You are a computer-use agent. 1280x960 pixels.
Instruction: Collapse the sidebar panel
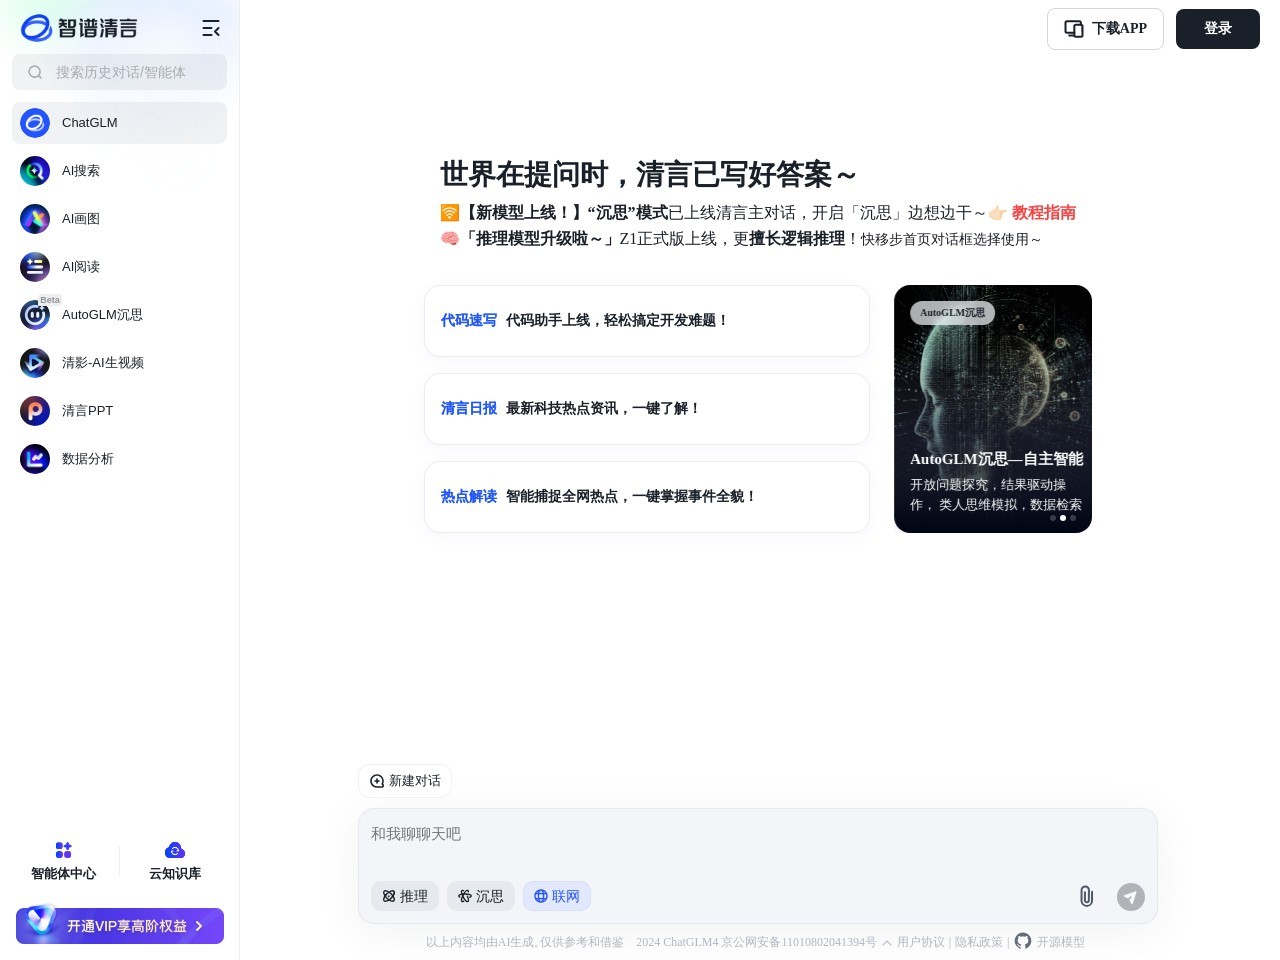pos(211,28)
